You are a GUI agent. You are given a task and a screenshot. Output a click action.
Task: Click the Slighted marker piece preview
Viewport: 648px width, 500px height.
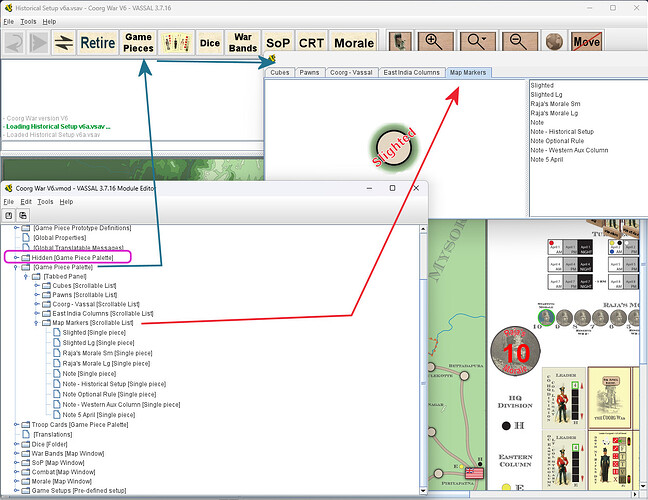(394, 147)
